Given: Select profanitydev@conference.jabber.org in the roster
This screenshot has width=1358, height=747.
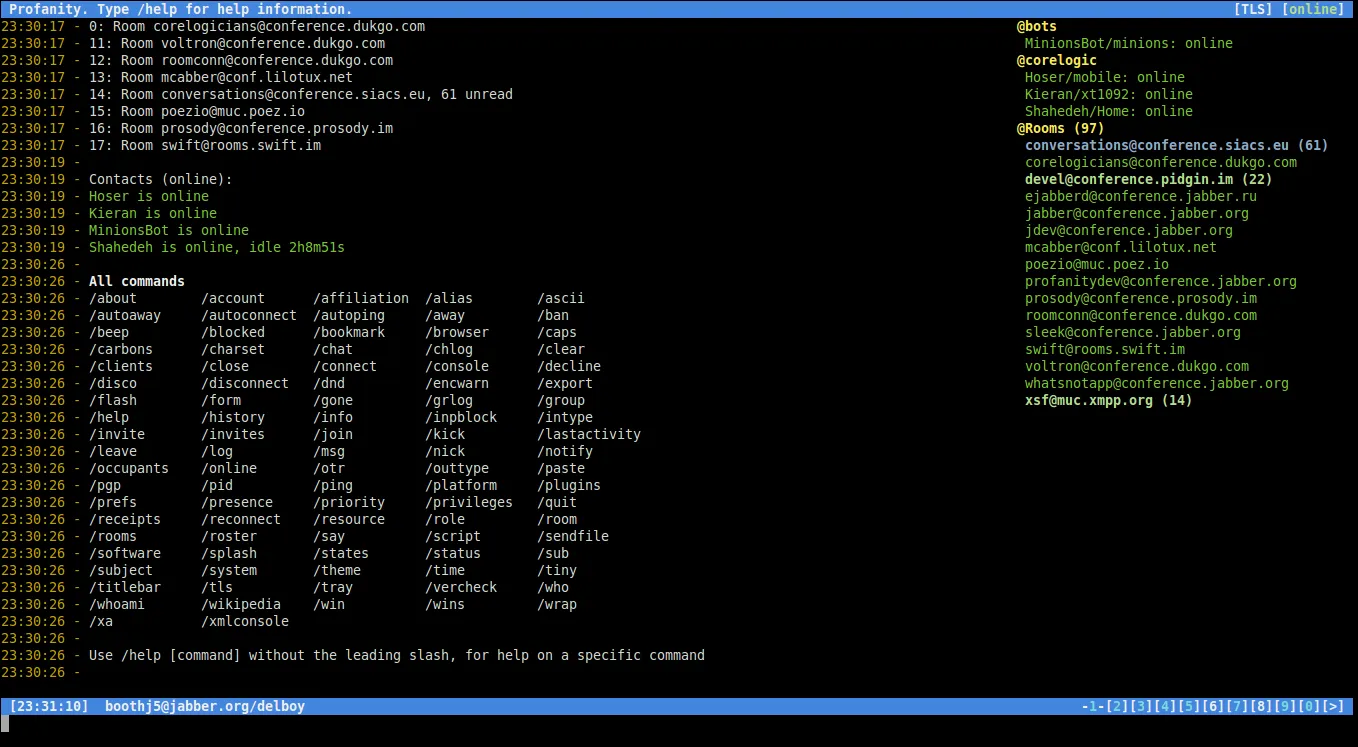Looking at the screenshot, I should click(1160, 281).
